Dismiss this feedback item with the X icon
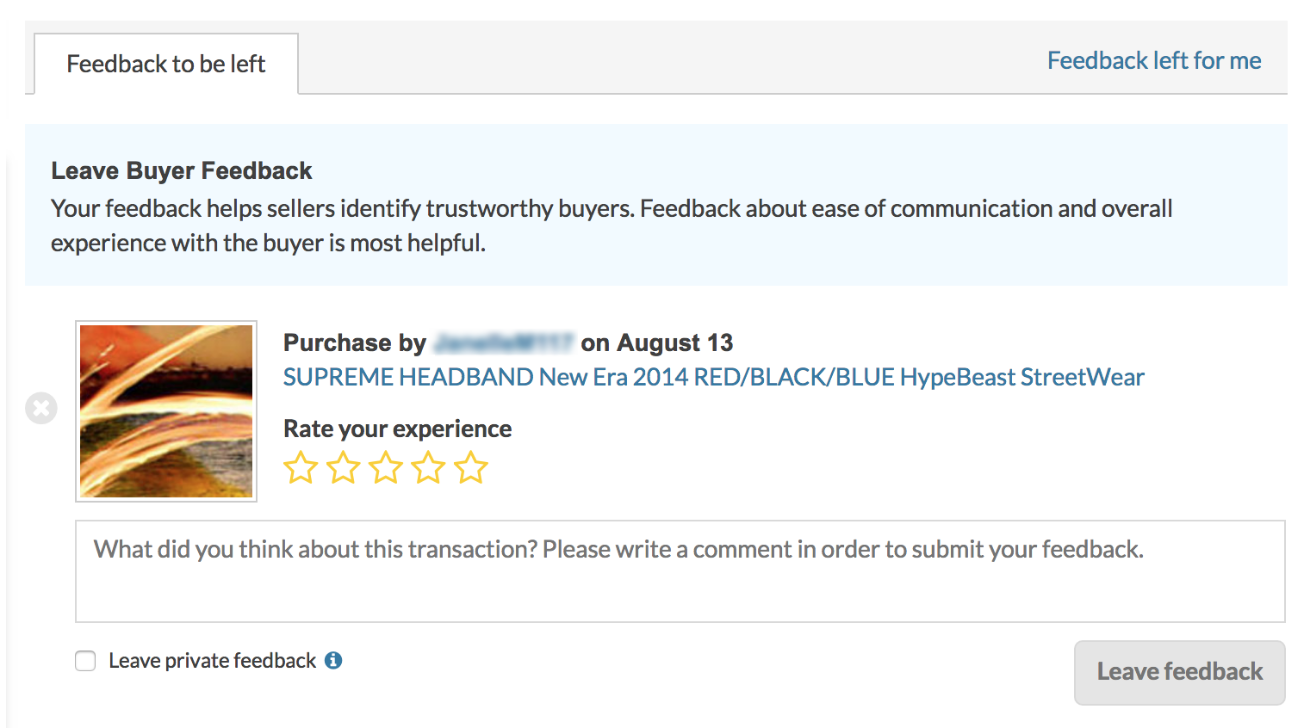1316x728 pixels. point(41,408)
